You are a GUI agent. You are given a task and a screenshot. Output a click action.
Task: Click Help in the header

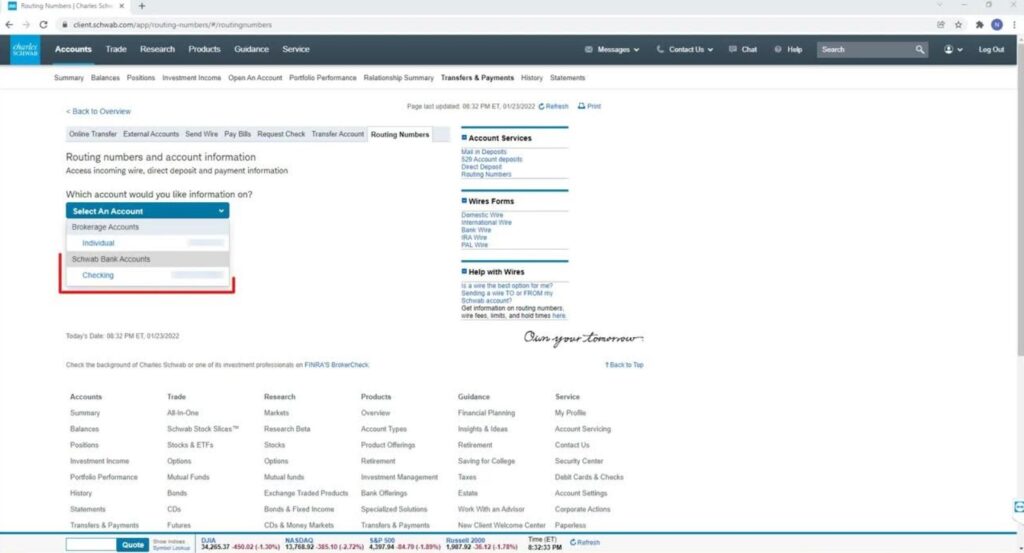pos(788,50)
